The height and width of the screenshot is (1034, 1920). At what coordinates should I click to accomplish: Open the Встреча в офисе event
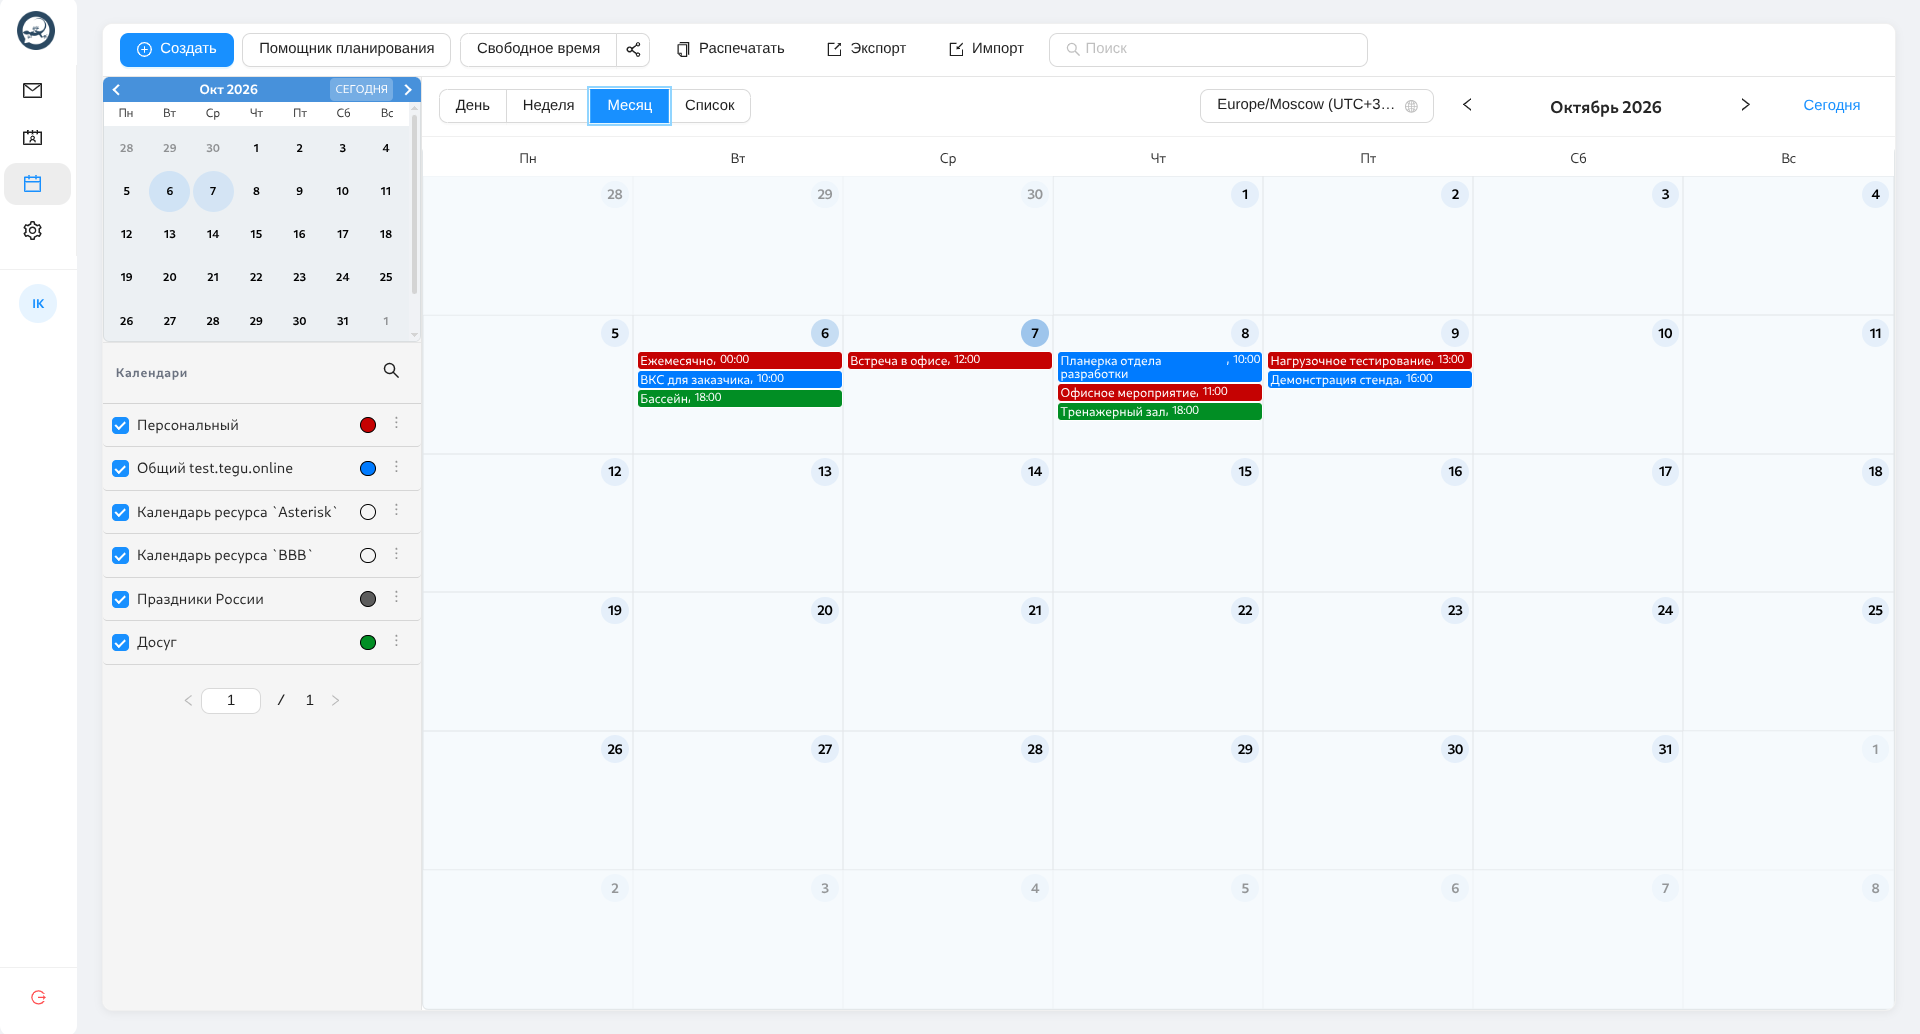(949, 361)
